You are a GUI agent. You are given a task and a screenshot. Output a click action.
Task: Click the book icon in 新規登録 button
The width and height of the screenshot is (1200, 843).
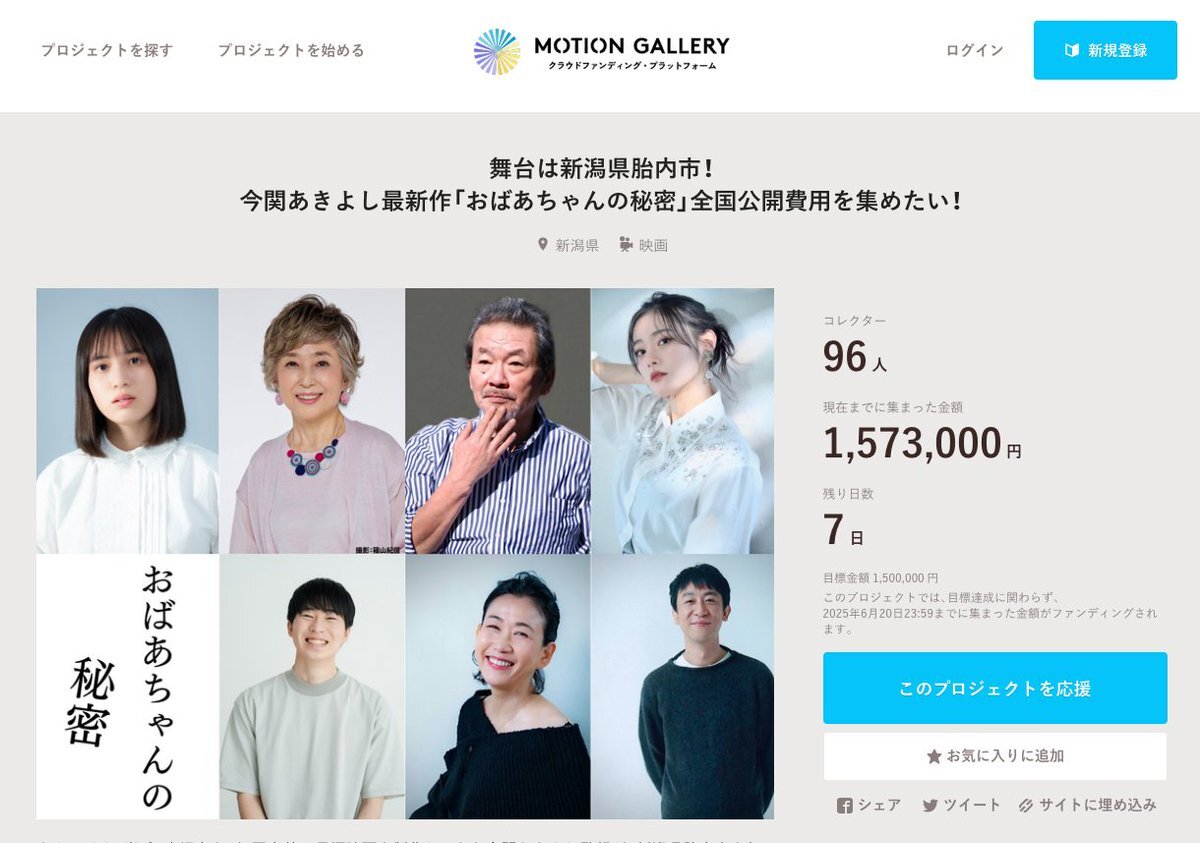tap(1072, 50)
